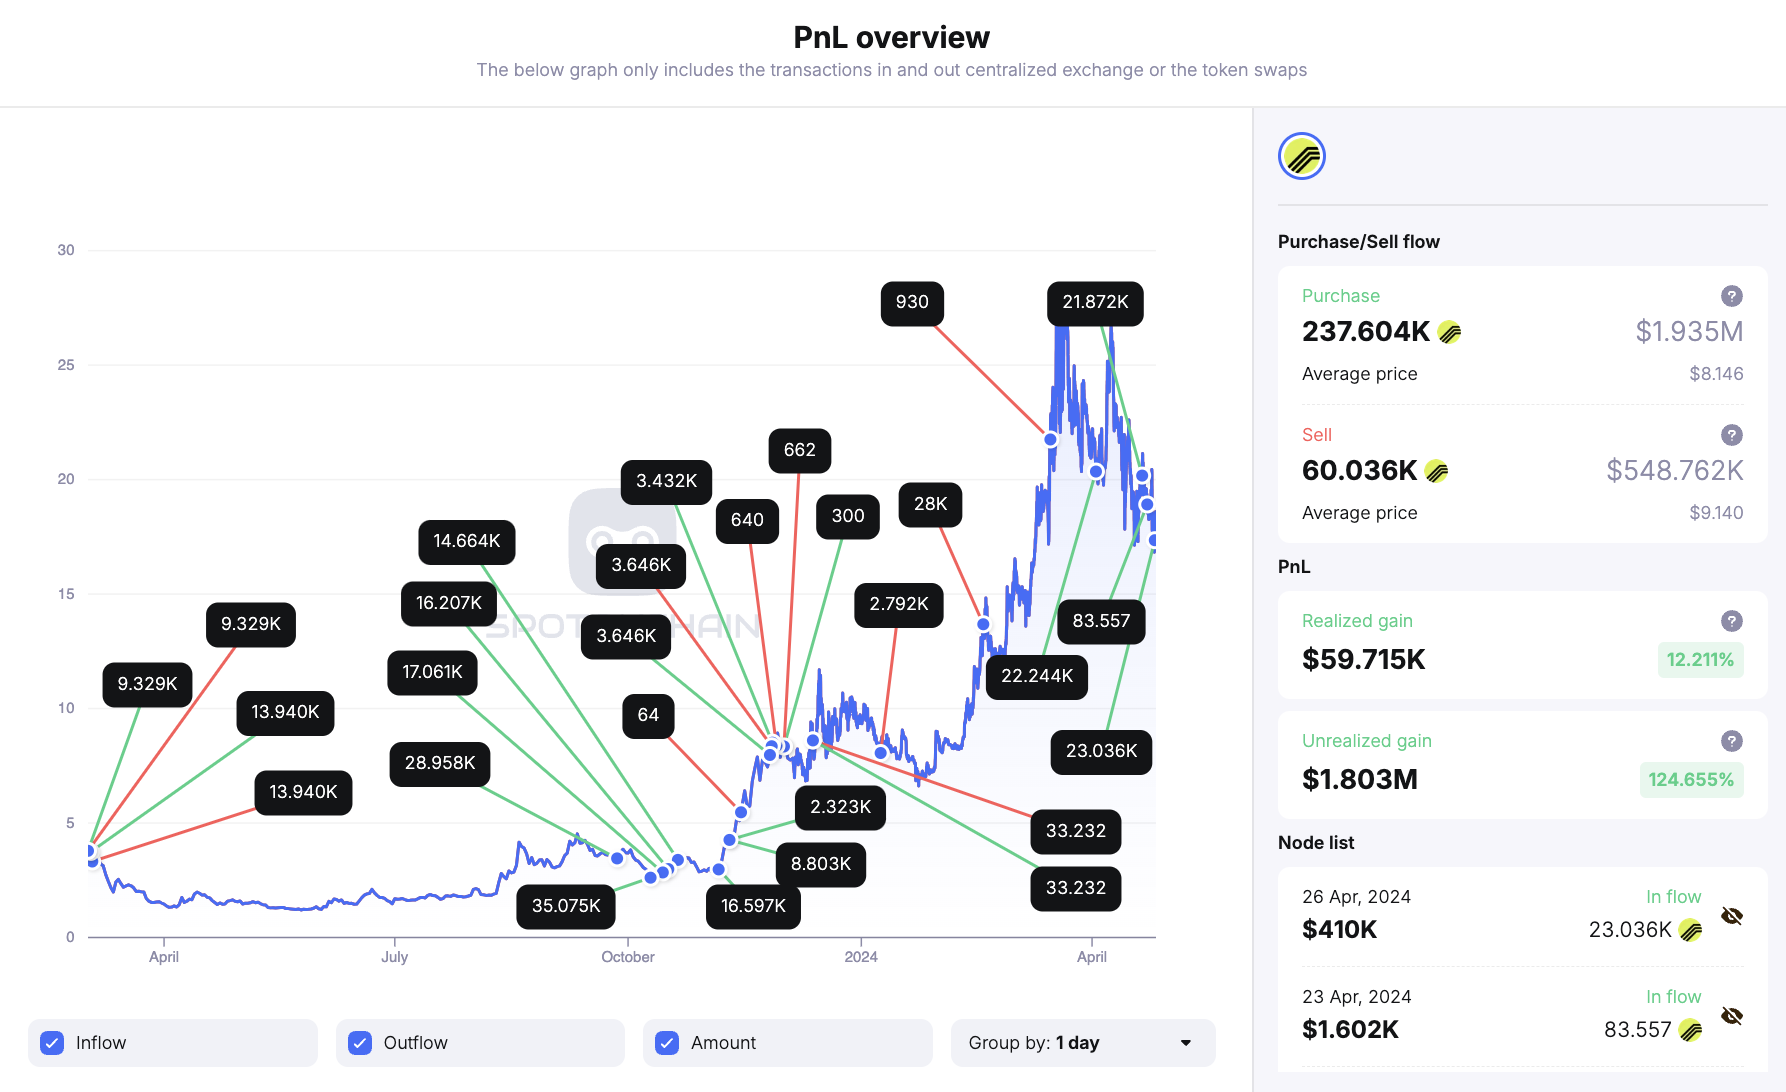Click the 21.872K label on the chart
The height and width of the screenshot is (1092, 1786).
point(1094,303)
